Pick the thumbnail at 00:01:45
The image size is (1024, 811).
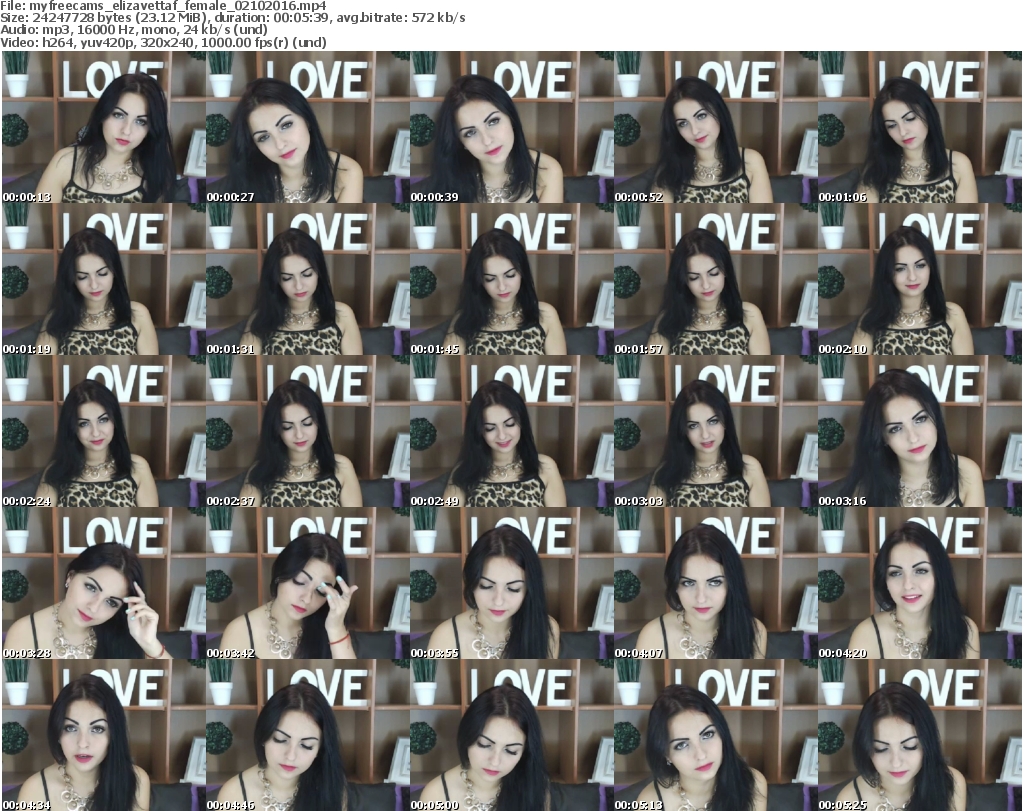(511, 279)
